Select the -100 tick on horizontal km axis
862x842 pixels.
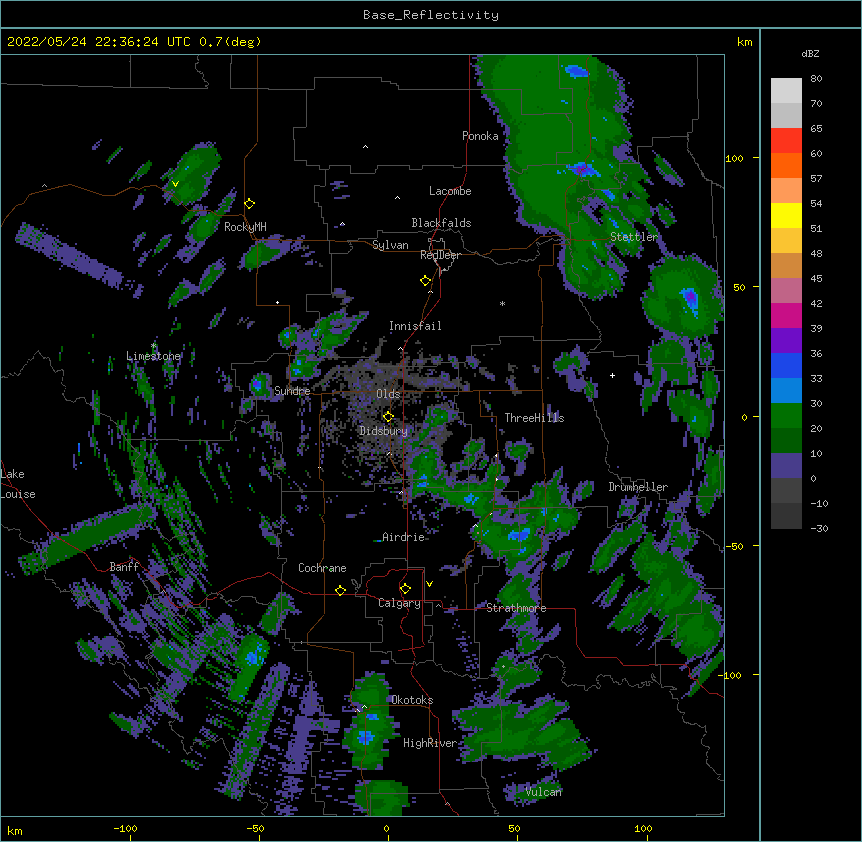click(x=125, y=828)
